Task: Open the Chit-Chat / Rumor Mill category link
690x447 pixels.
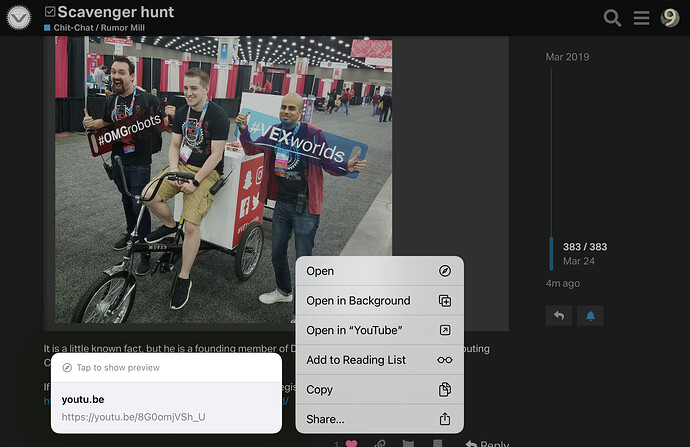Action: (99, 28)
